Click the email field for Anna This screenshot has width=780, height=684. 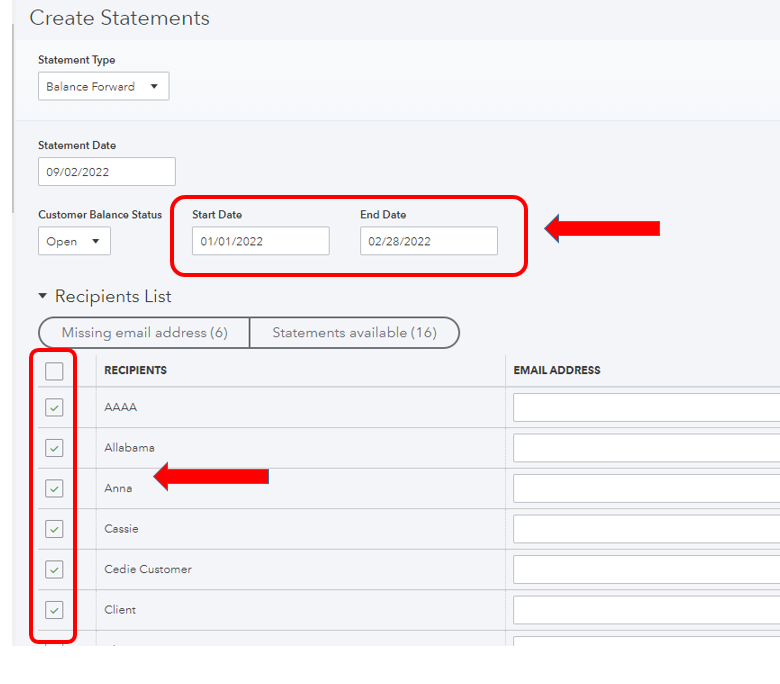coord(646,489)
